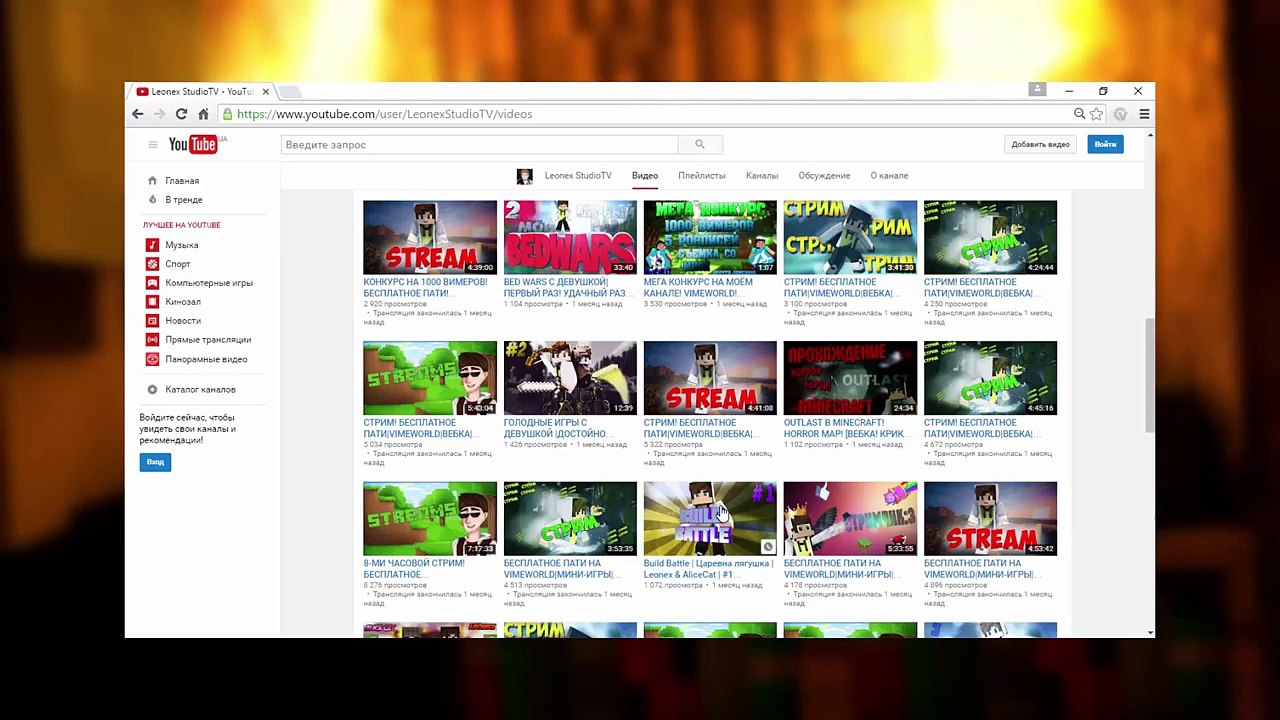The width and height of the screenshot is (1280, 720).
Task: Click the blue Войти button
Action: (1105, 145)
